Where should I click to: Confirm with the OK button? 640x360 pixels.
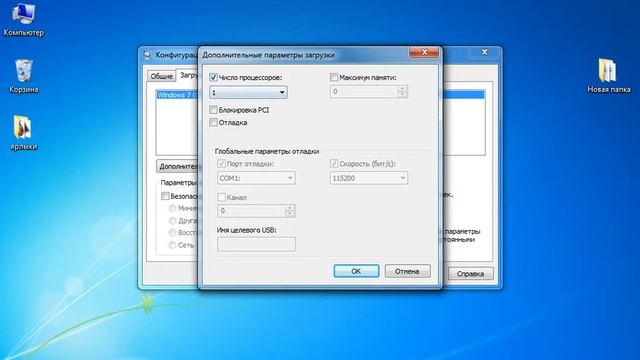point(356,271)
